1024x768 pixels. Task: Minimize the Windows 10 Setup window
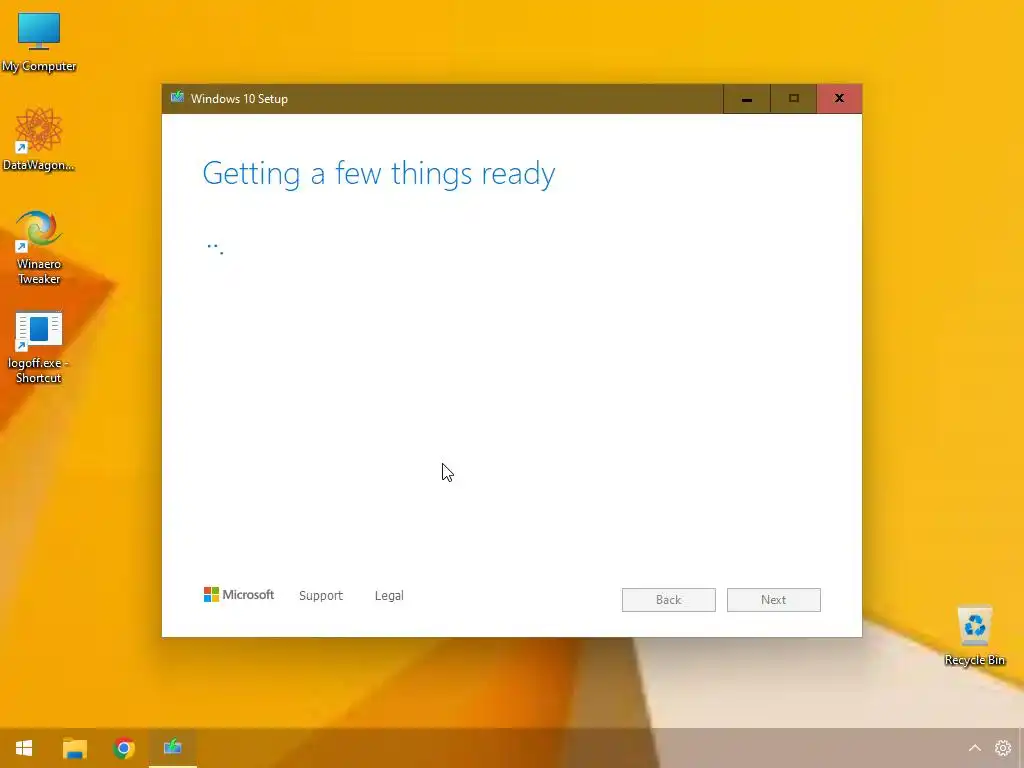(x=746, y=99)
